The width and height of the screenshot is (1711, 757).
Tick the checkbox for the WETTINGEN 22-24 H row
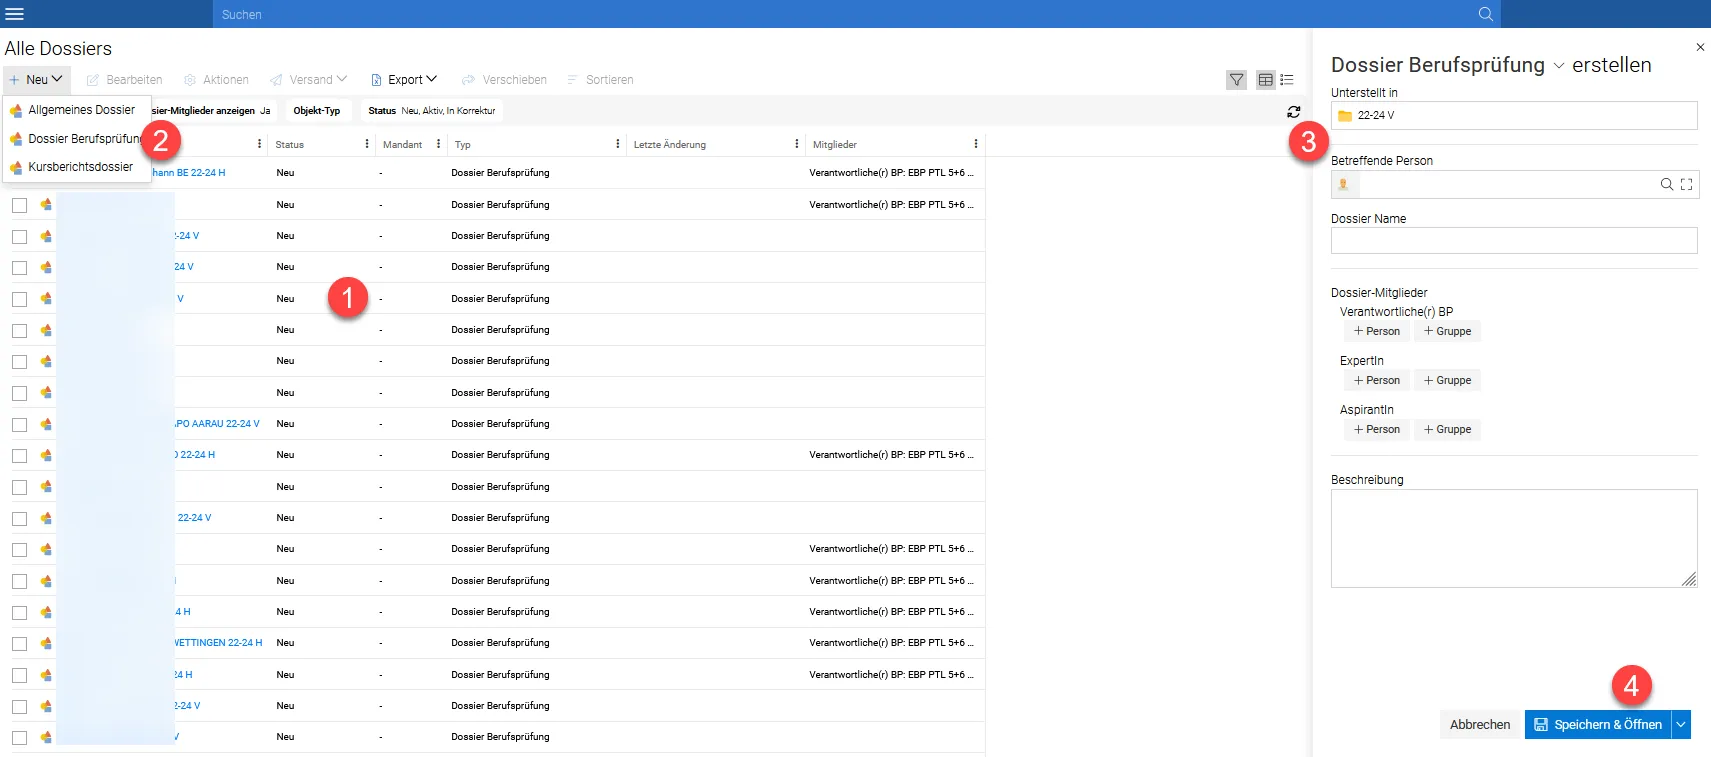point(19,643)
